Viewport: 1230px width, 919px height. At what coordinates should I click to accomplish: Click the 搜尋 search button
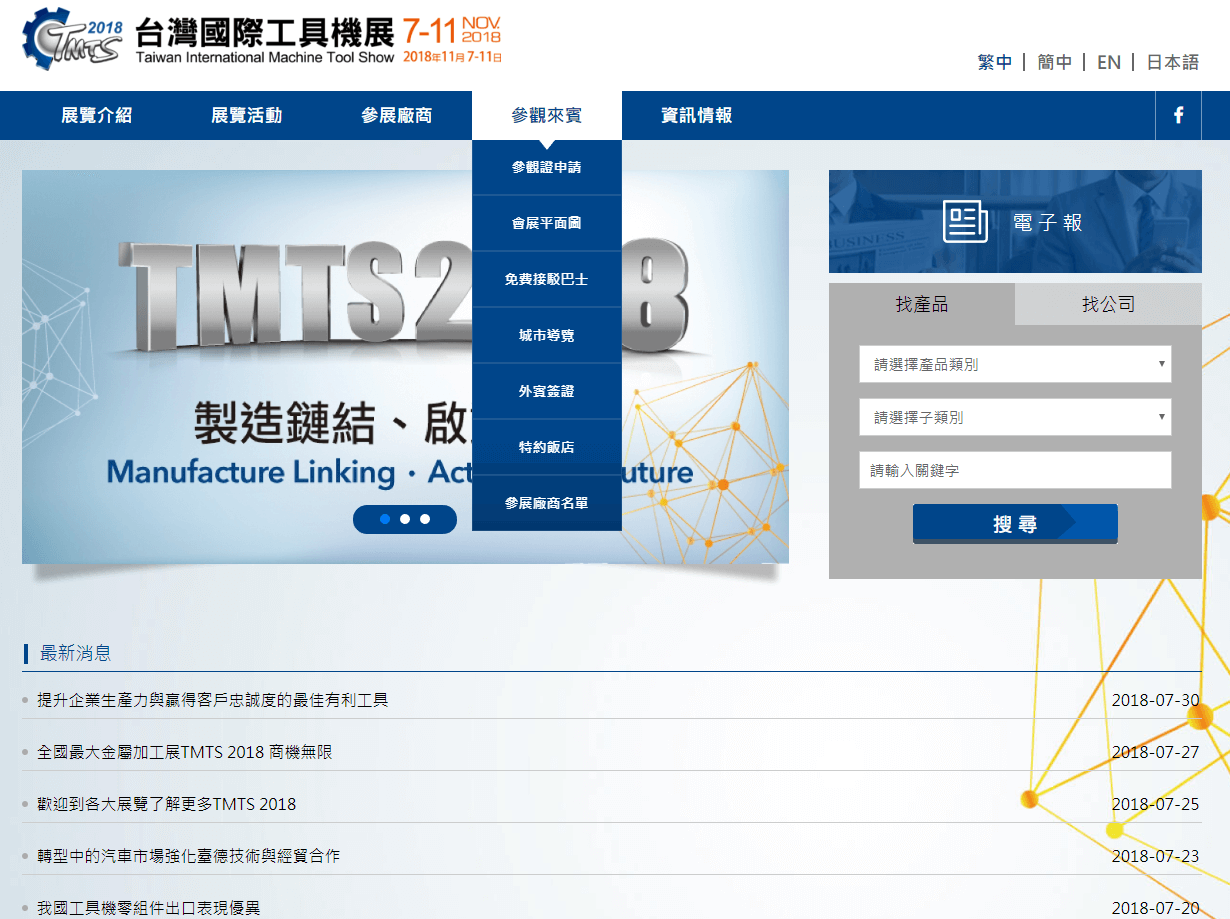1014,523
